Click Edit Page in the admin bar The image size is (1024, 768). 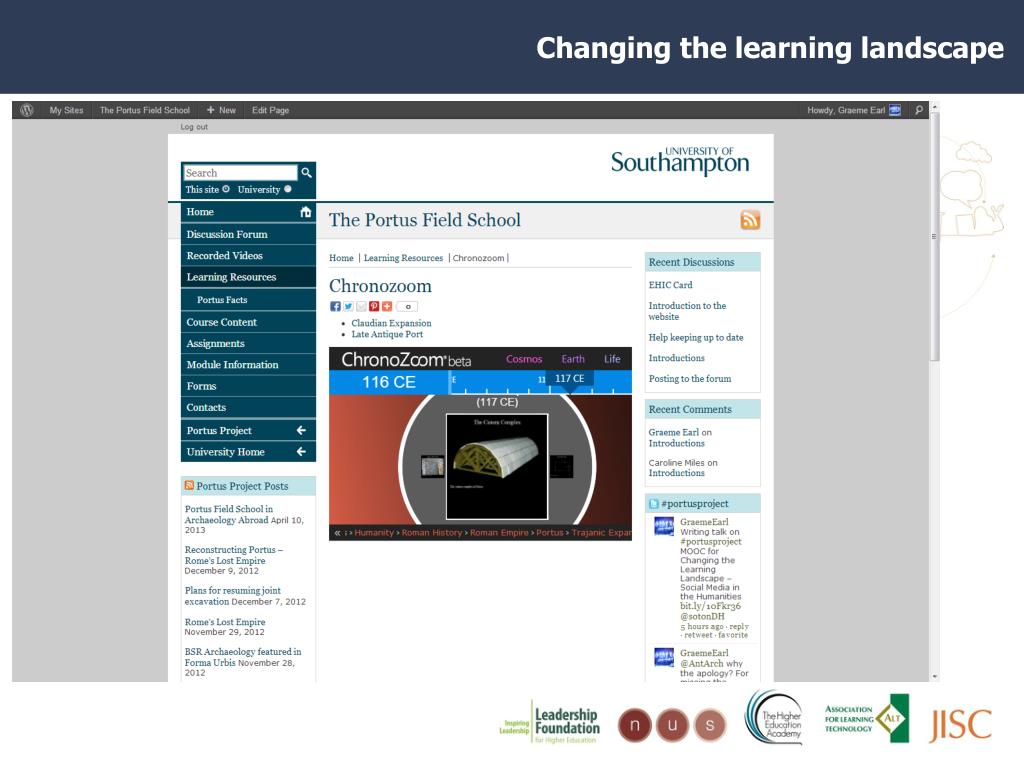pos(270,110)
